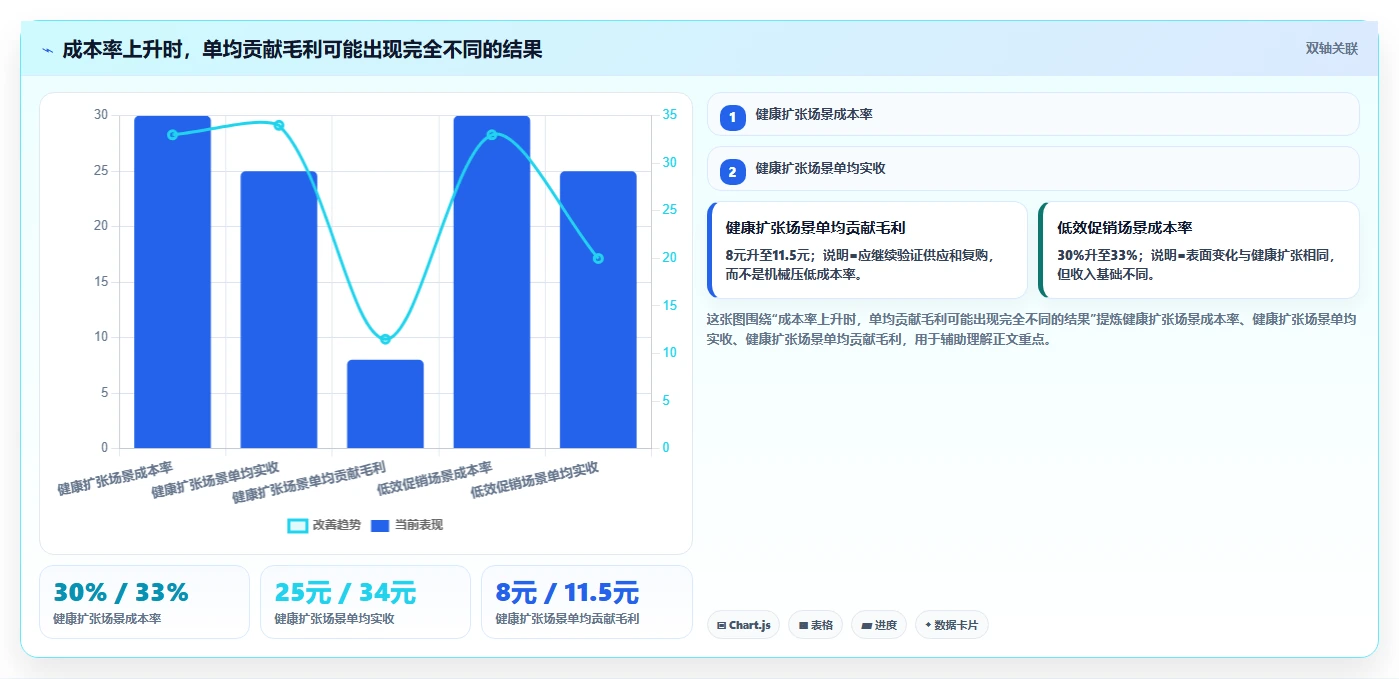1399x679 pixels.
Task: Click the 表格 tag icon
Action: click(x=803, y=625)
